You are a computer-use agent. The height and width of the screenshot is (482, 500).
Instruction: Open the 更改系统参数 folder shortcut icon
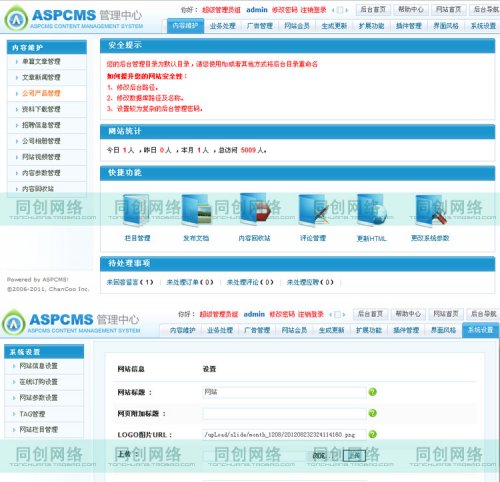(x=430, y=210)
